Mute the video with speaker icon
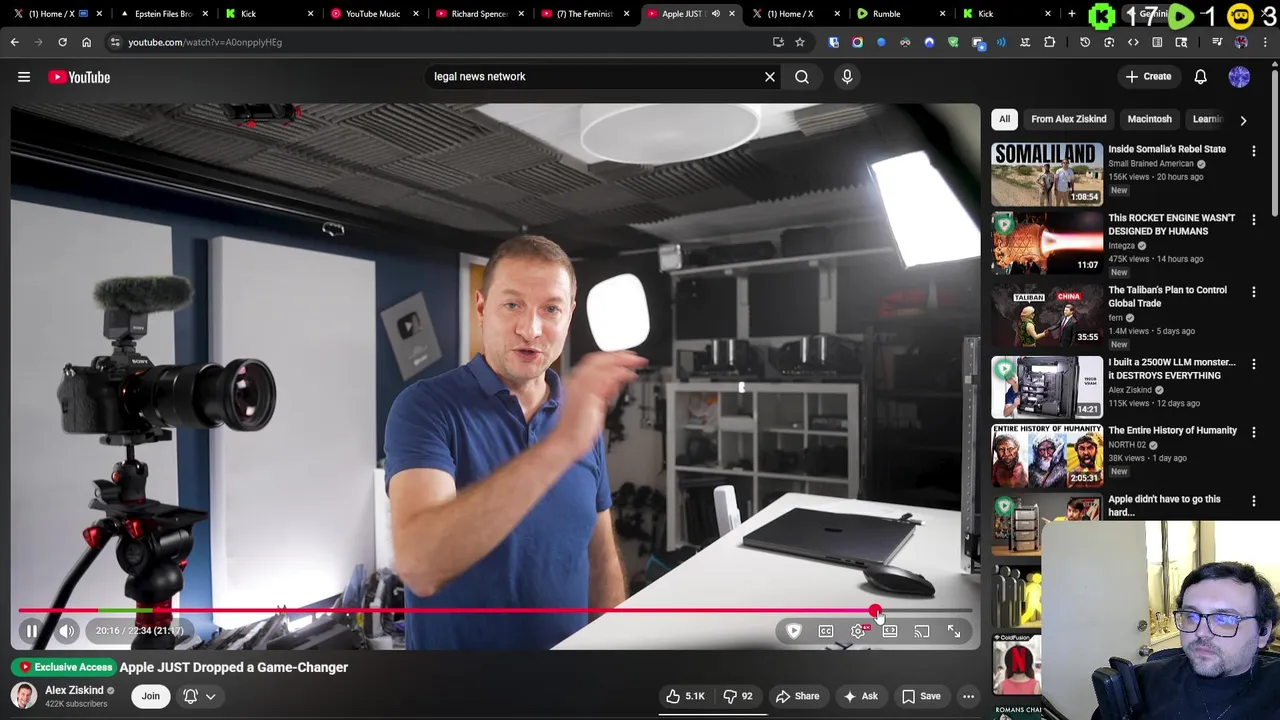 pos(67,631)
